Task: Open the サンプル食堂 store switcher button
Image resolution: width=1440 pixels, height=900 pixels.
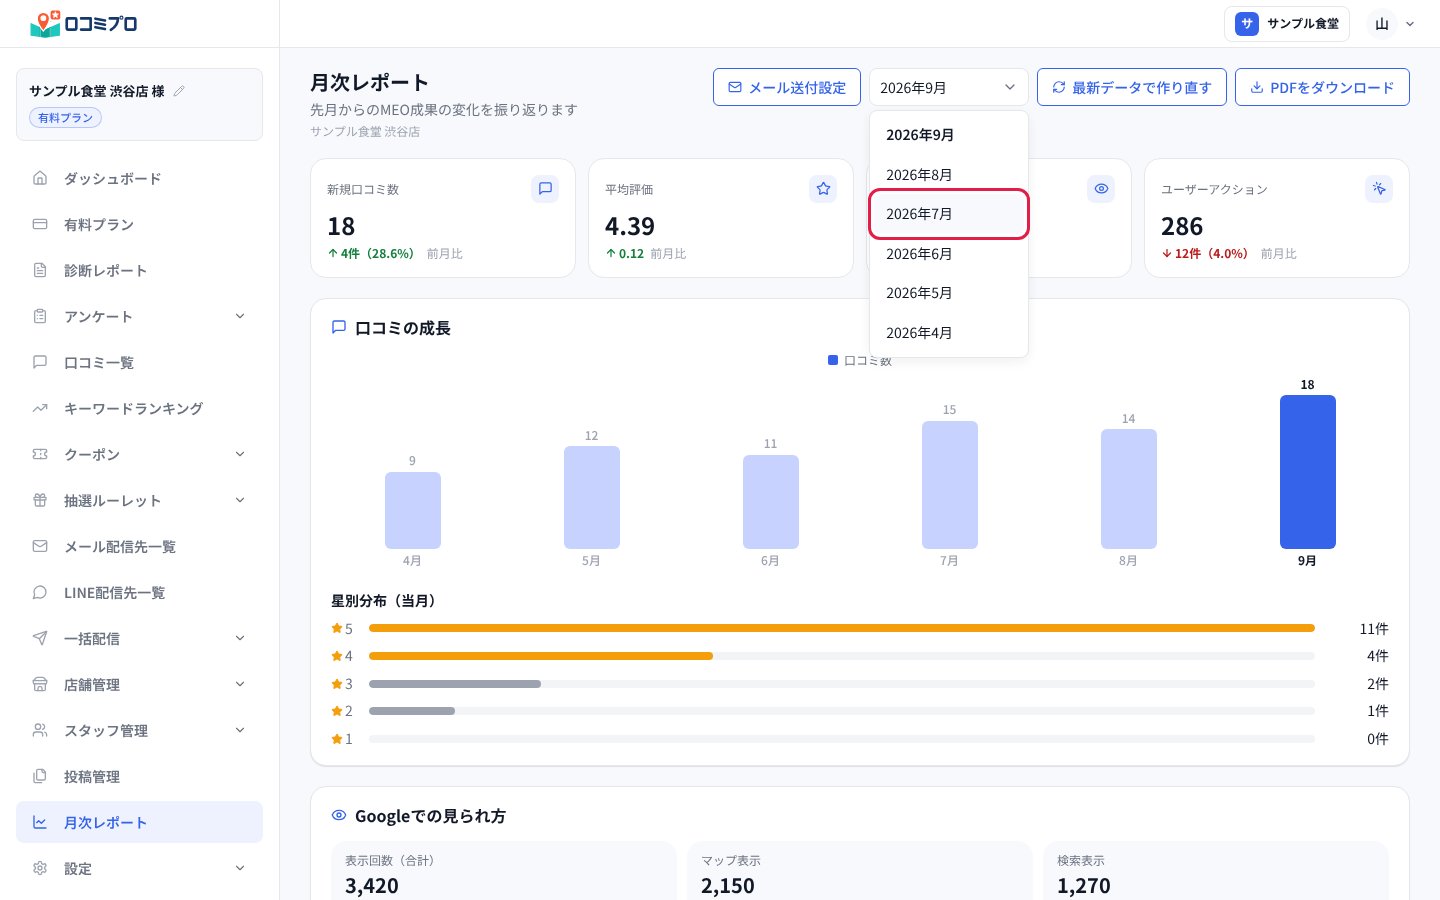Action: (1286, 24)
